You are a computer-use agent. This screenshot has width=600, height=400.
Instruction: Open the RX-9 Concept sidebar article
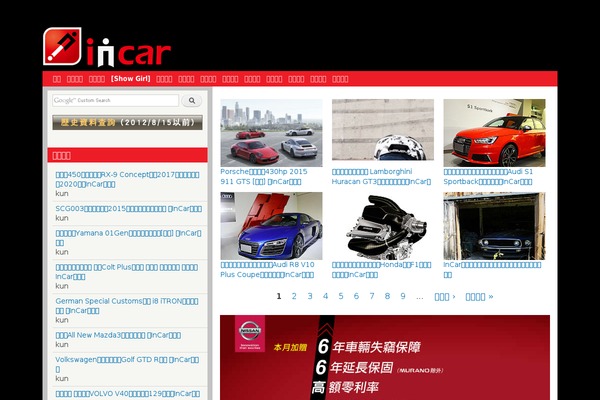[x=127, y=179]
